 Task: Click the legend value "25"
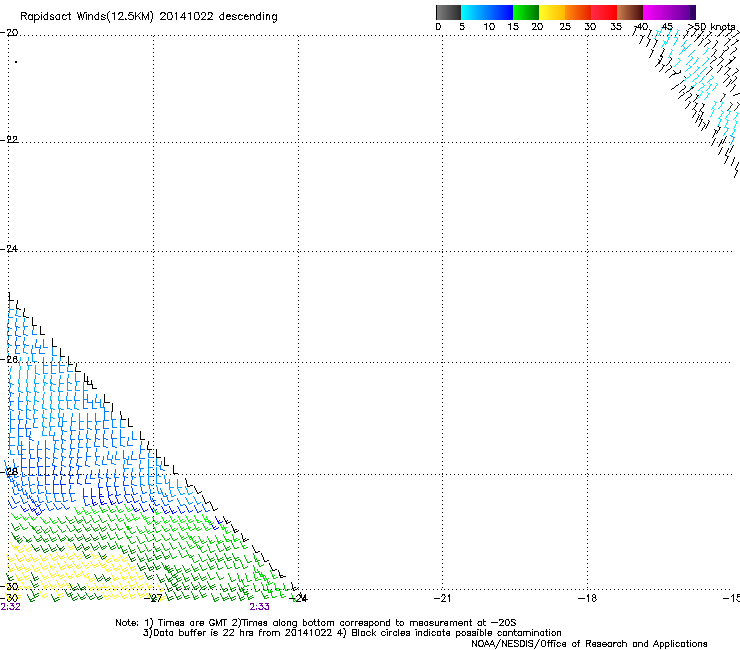pos(565,27)
